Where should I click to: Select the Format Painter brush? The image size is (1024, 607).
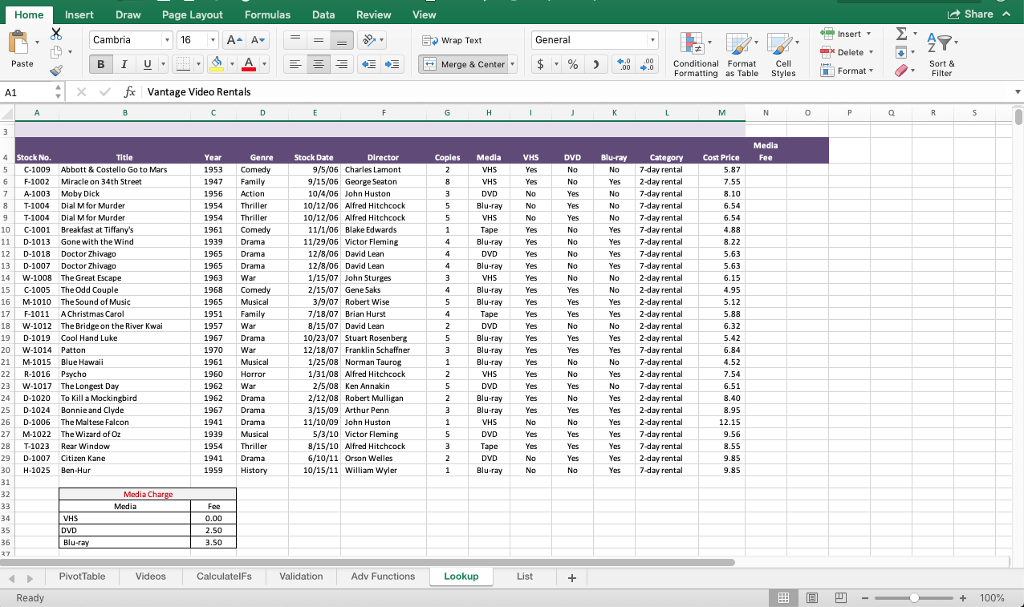(x=56, y=70)
